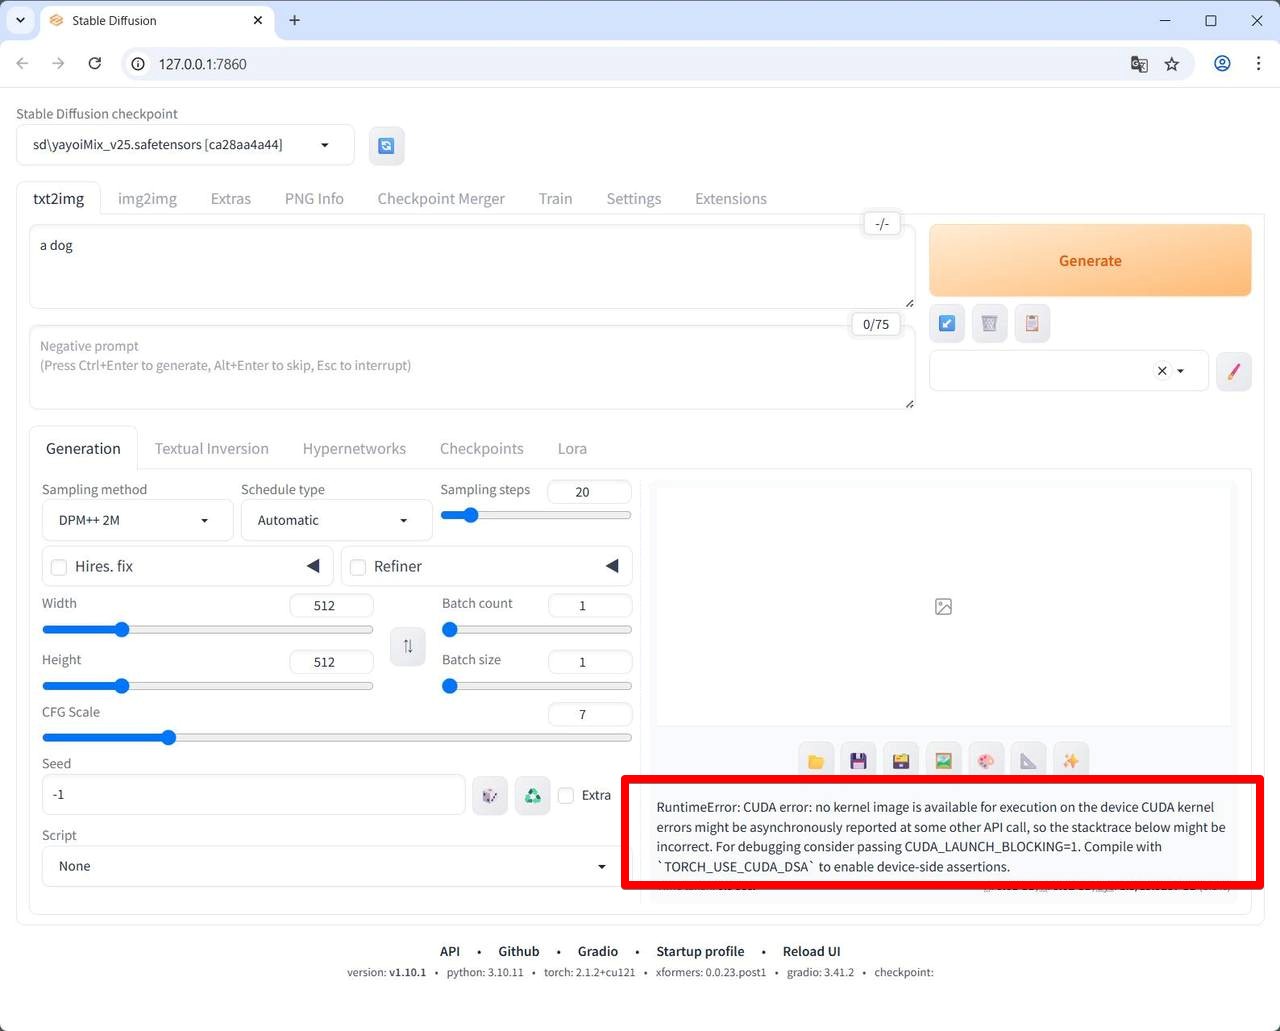Open Sampling method DPM++ 2M dropdown
This screenshot has height=1031, width=1280.
click(137, 520)
